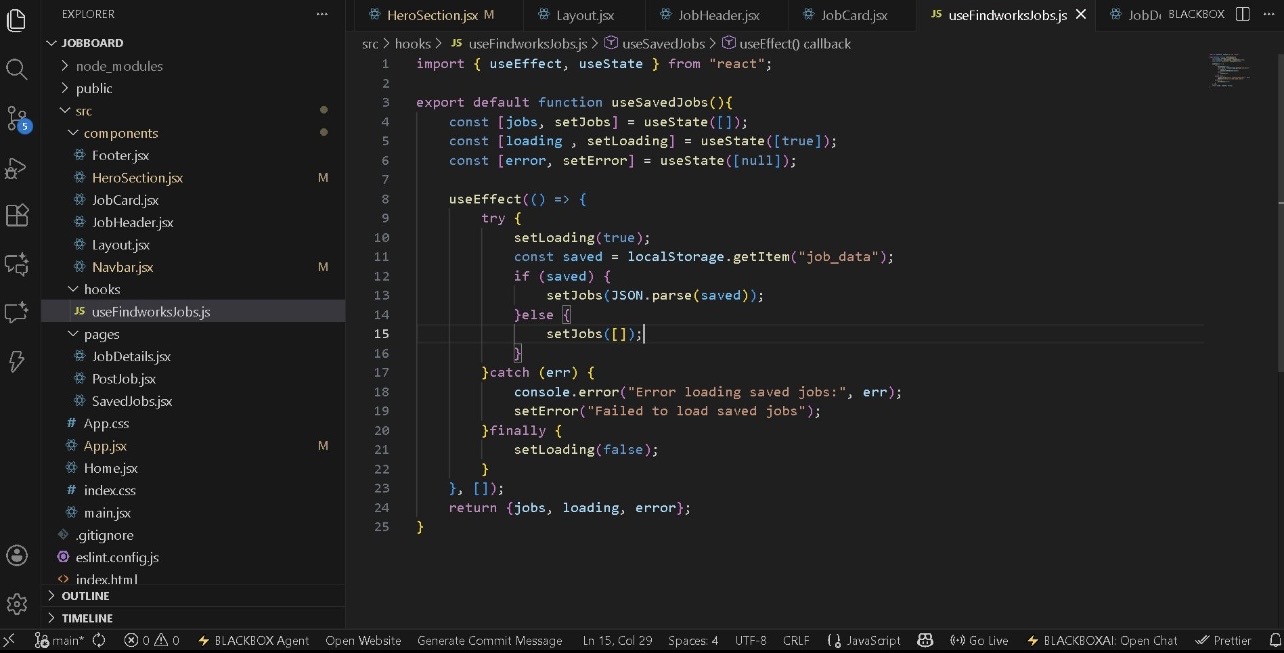Open eslint.config.js in explorer
The width and height of the screenshot is (1284, 653).
(192, 558)
